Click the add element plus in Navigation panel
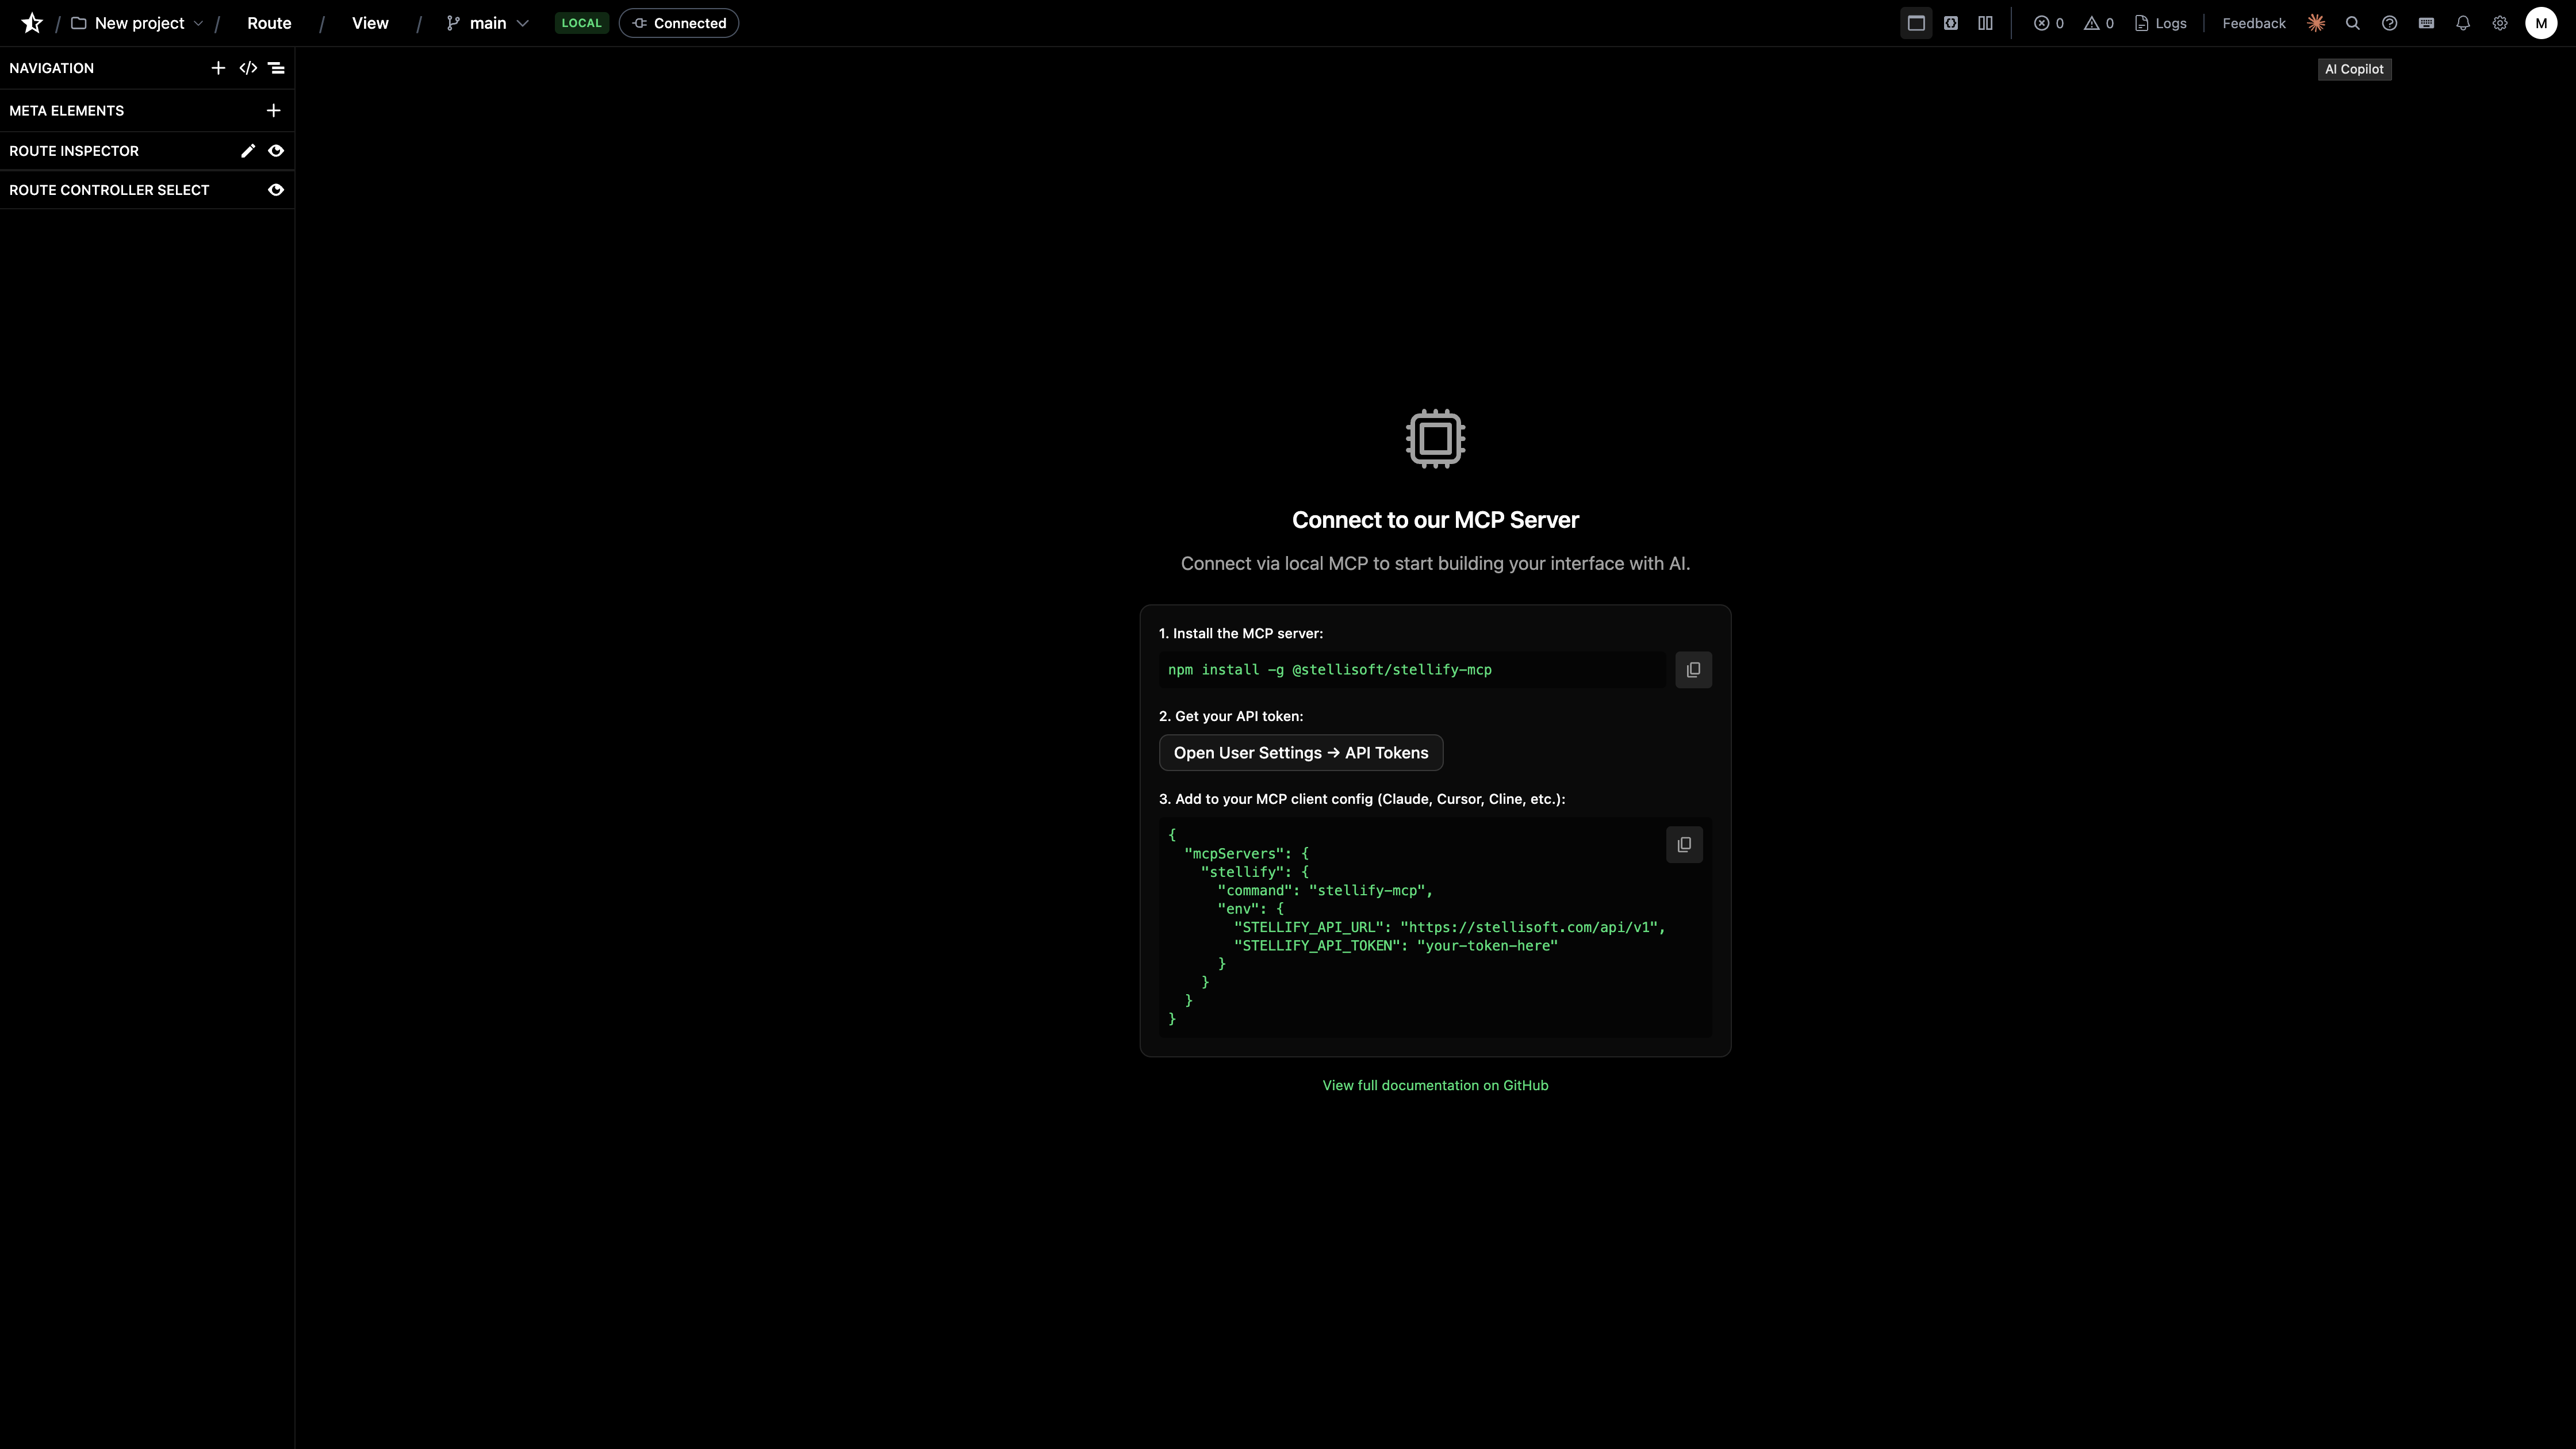This screenshot has height=1449, width=2576. coord(218,68)
